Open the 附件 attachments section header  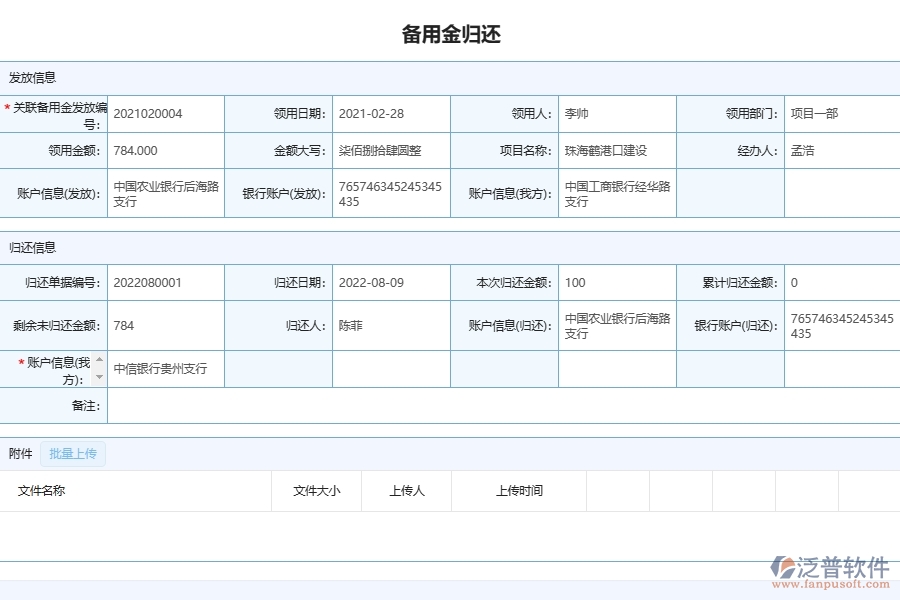(x=20, y=453)
